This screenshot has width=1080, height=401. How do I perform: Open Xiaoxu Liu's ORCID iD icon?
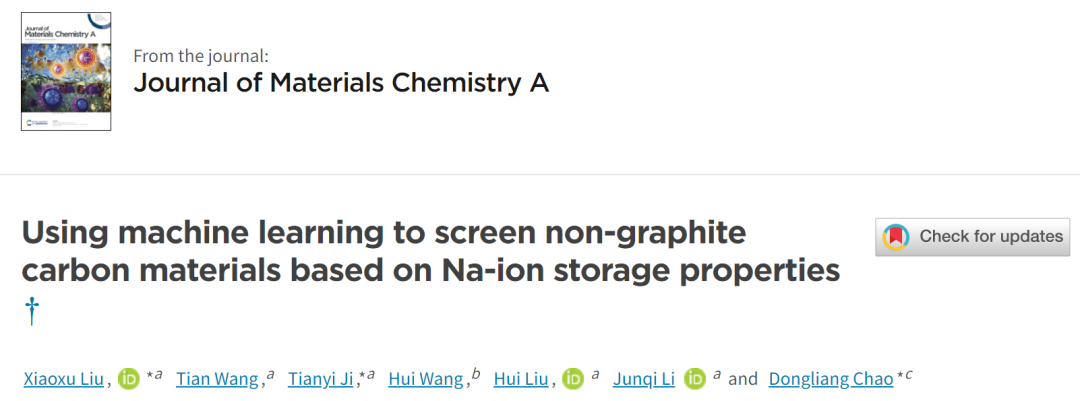point(130,379)
